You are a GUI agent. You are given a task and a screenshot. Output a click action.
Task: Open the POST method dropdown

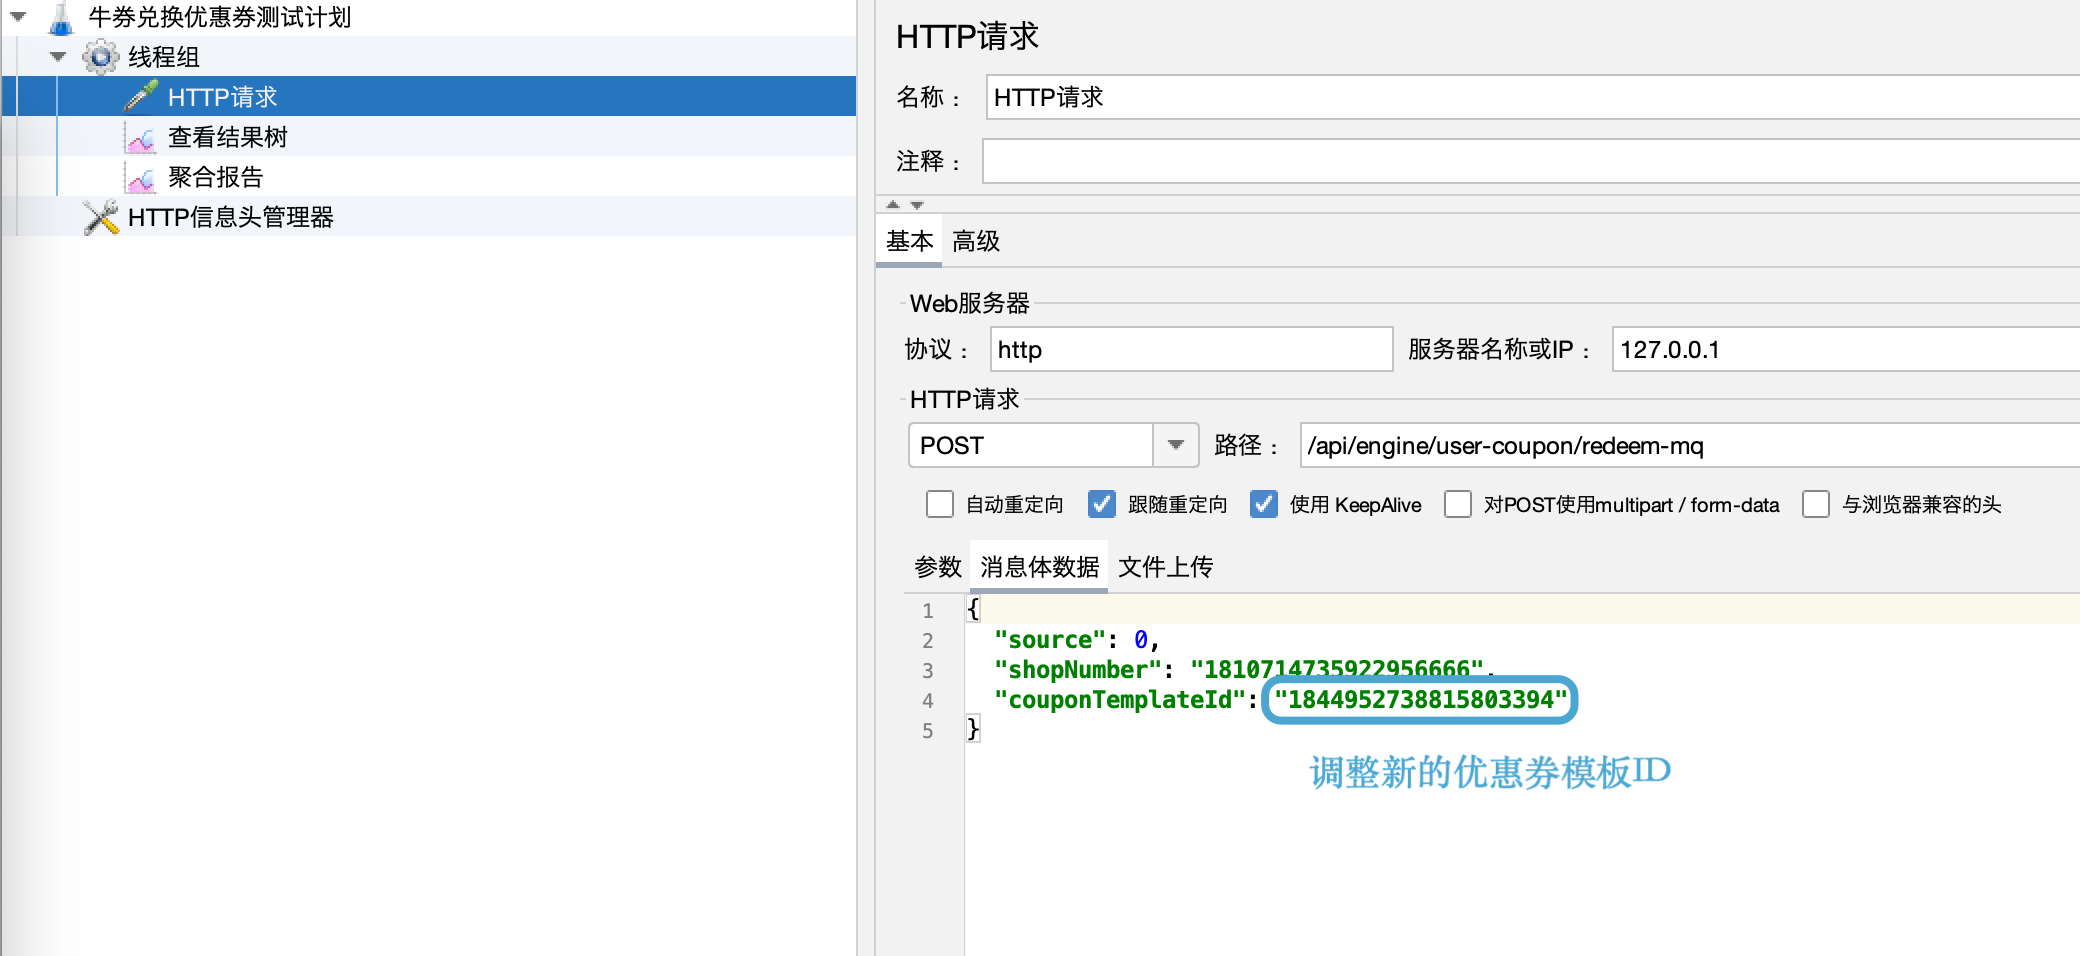(1176, 445)
